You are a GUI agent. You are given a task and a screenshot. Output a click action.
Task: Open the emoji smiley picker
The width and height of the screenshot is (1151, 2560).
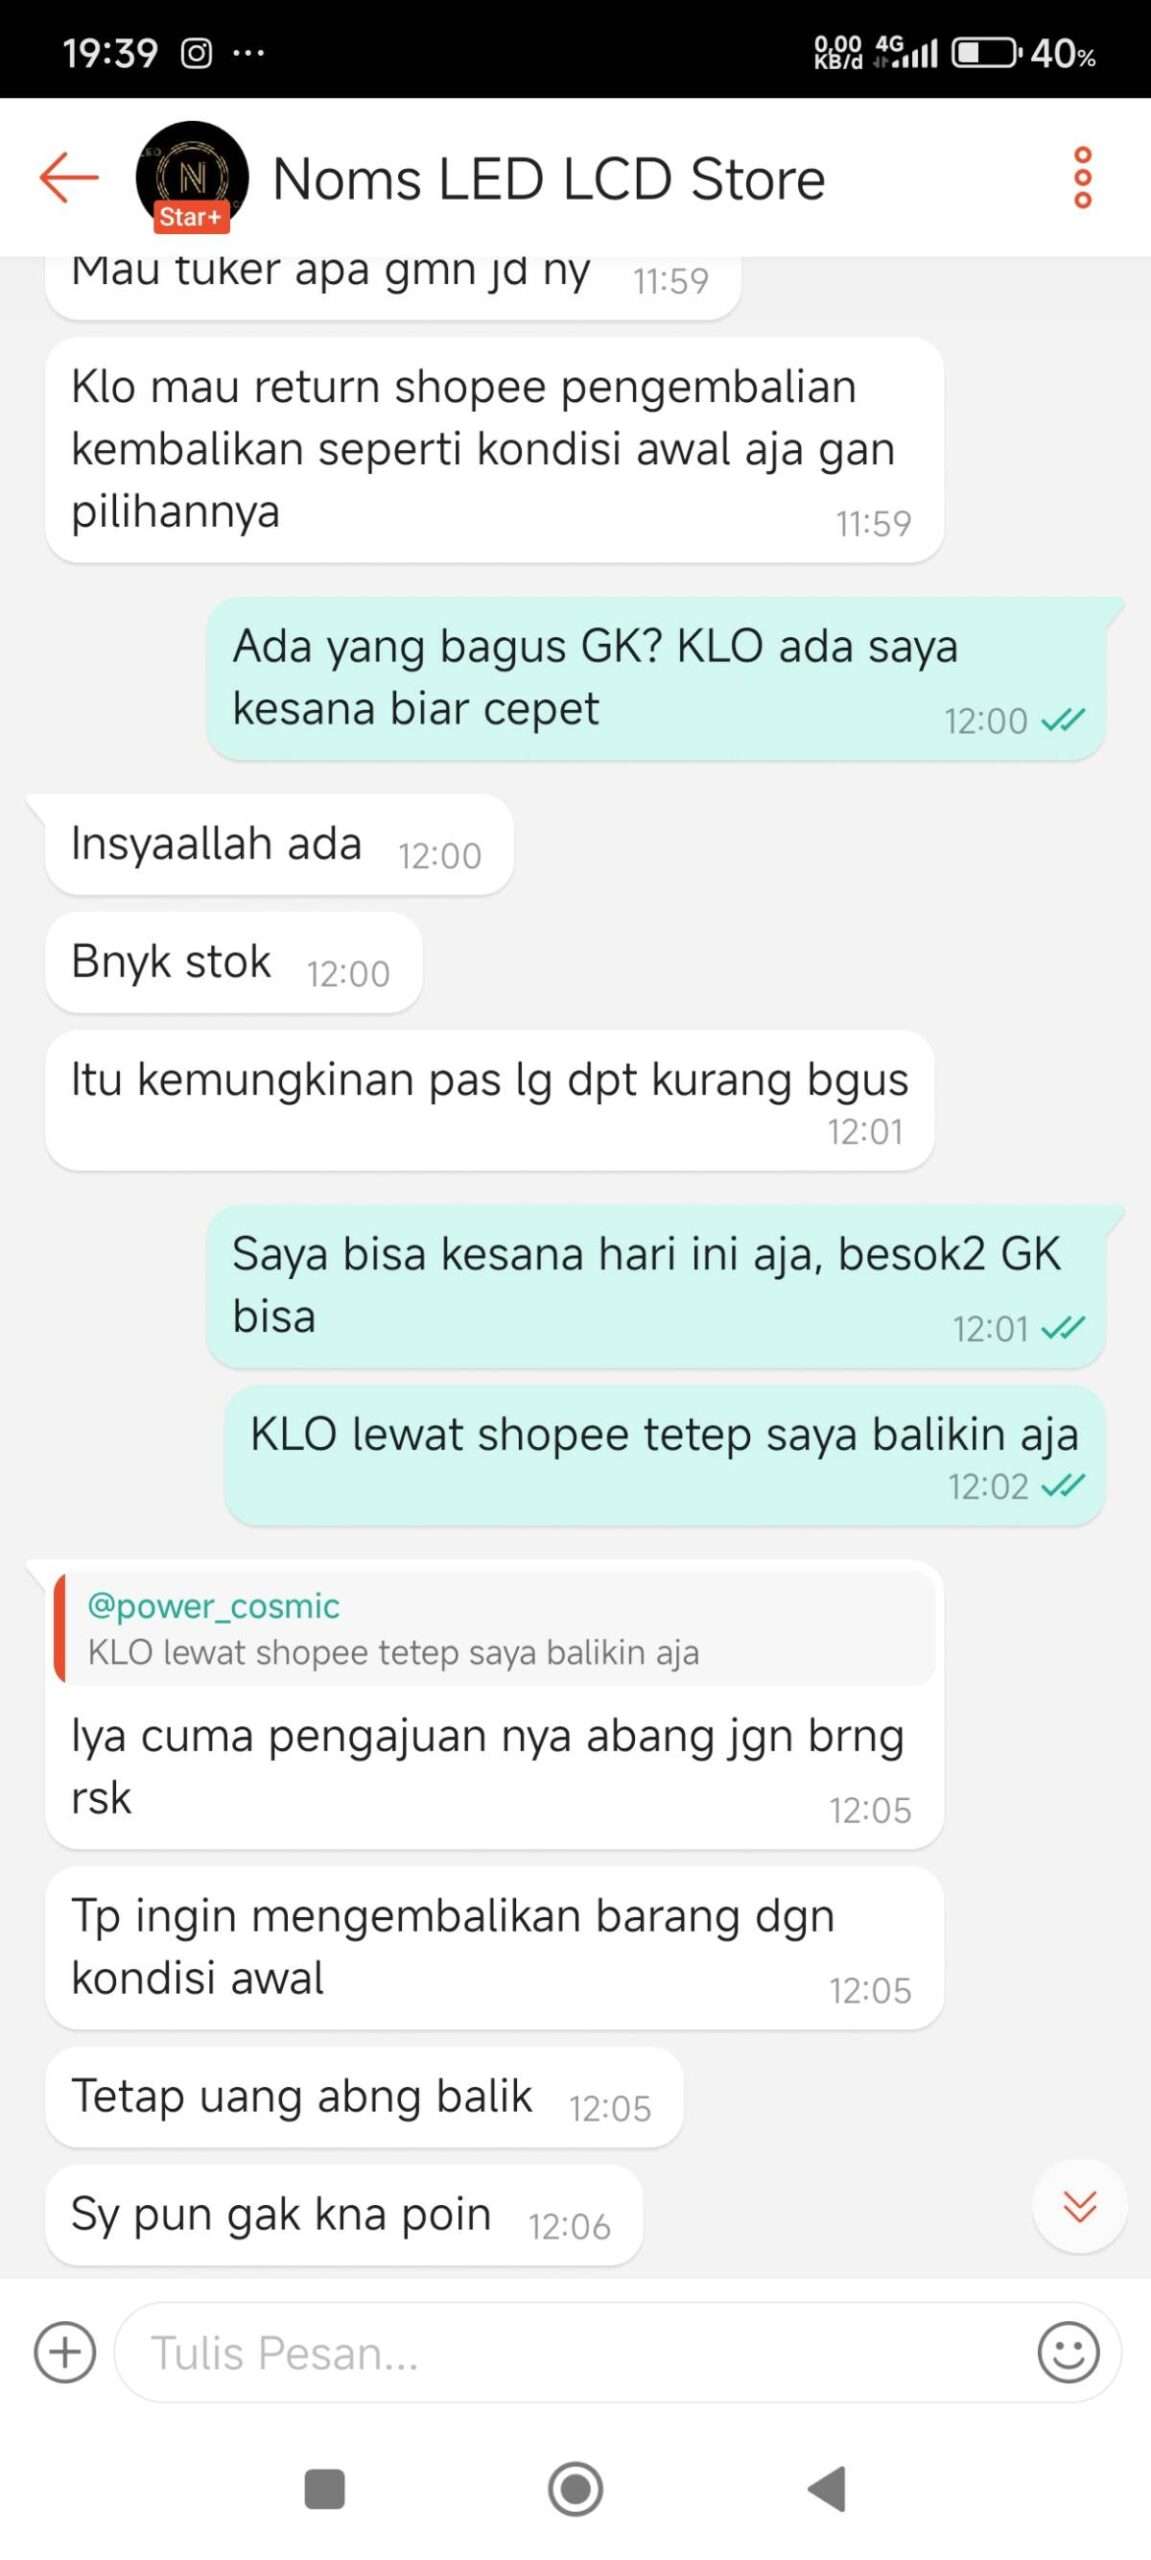click(1068, 2351)
